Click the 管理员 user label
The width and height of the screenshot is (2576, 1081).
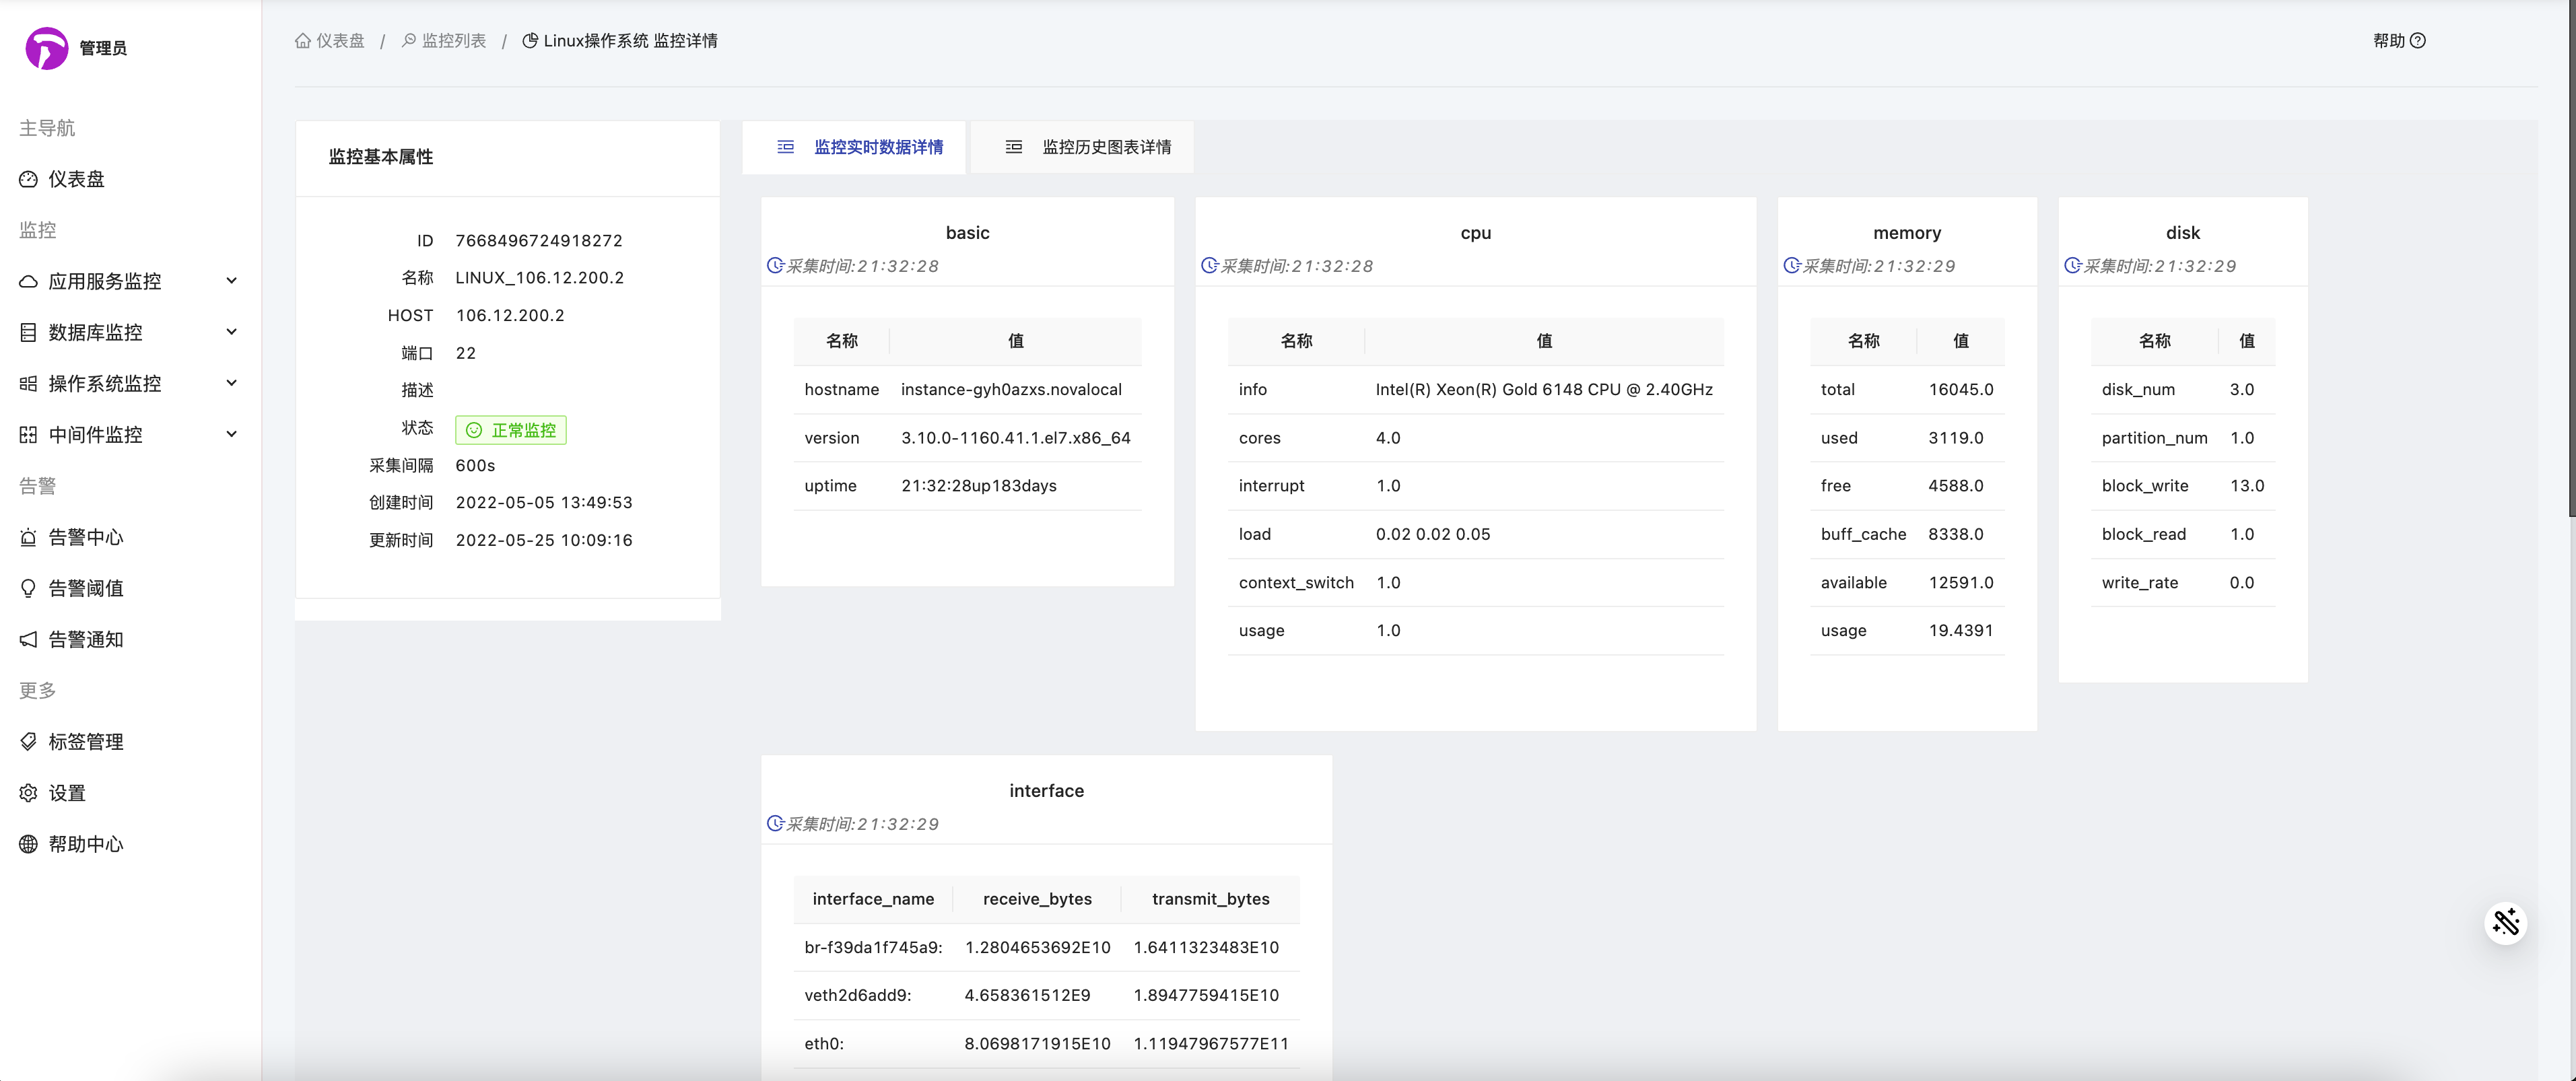103,48
